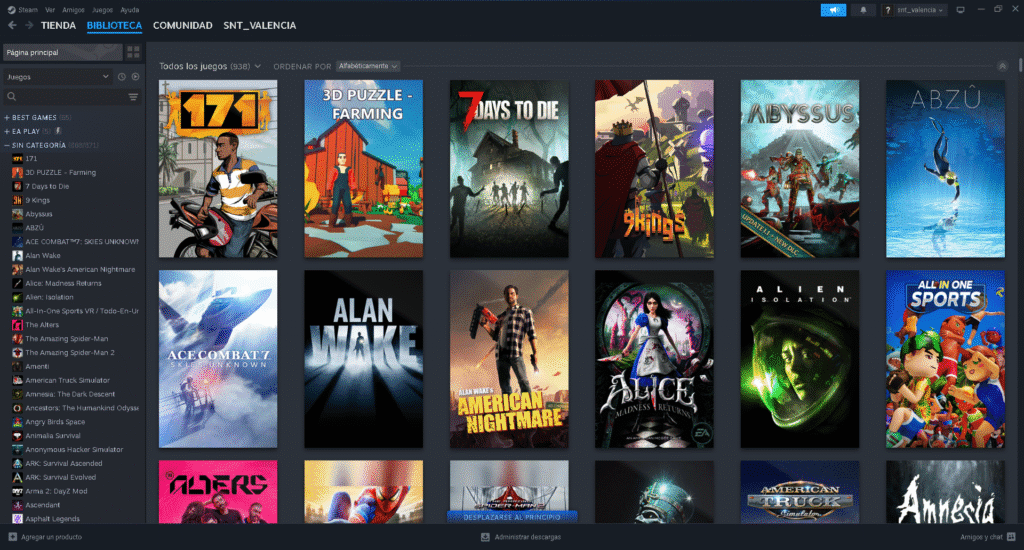Open Administrar descargas

tap(520, 537)
